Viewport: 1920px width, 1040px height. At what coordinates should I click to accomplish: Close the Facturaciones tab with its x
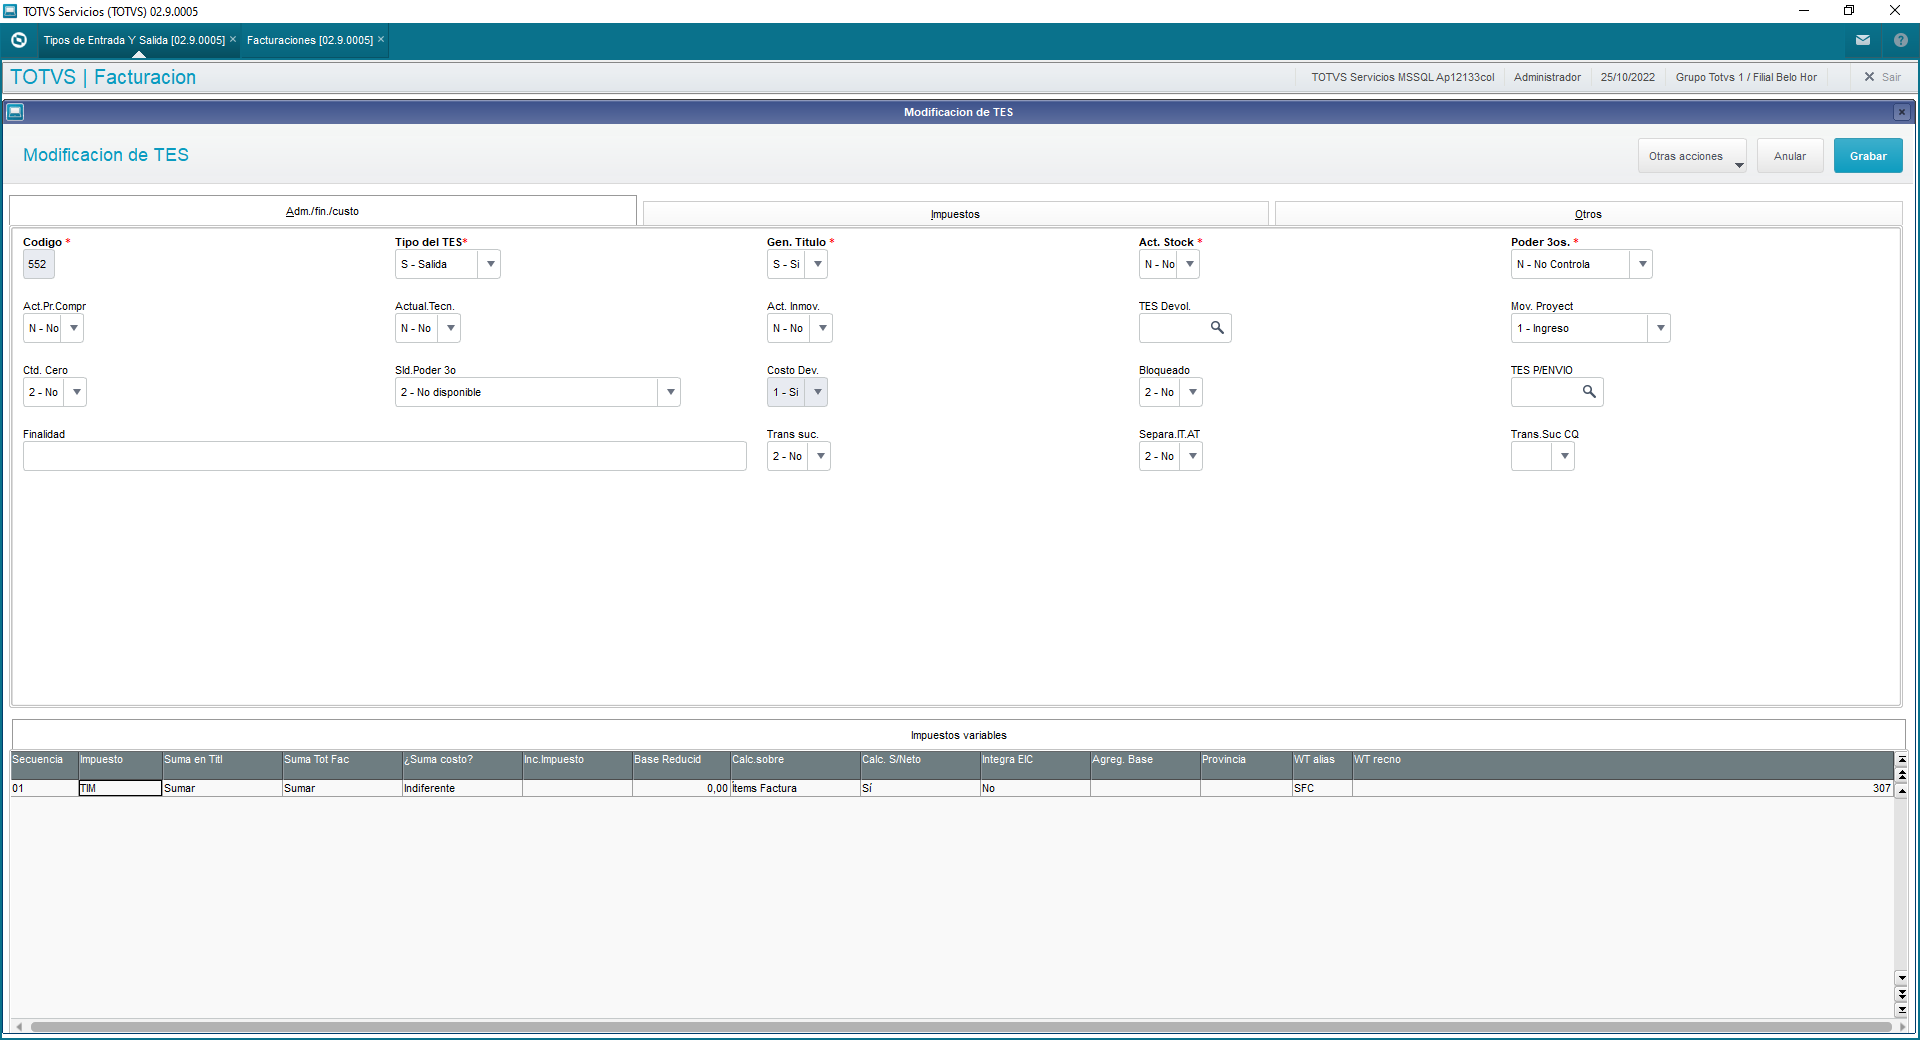coord(381,40)
